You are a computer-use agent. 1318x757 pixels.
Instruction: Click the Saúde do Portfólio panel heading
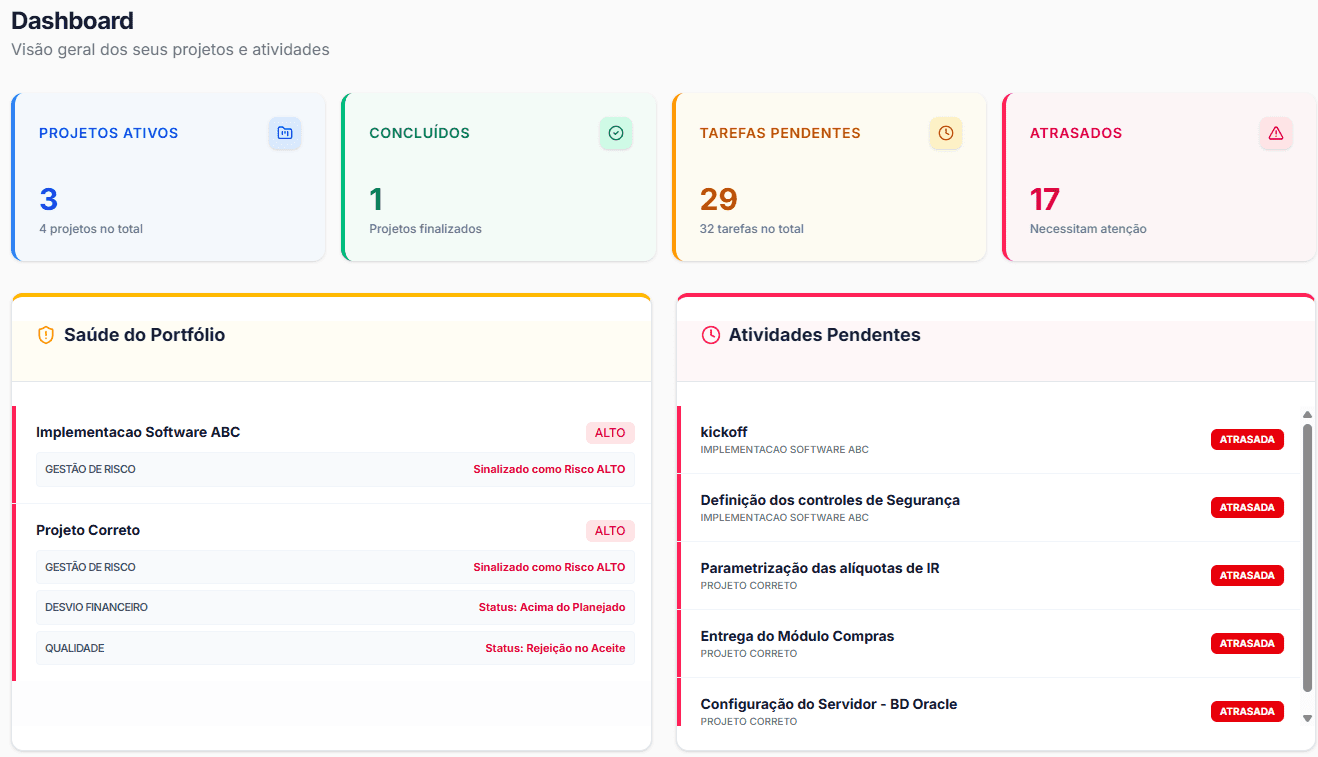click(x=144, y=335)
